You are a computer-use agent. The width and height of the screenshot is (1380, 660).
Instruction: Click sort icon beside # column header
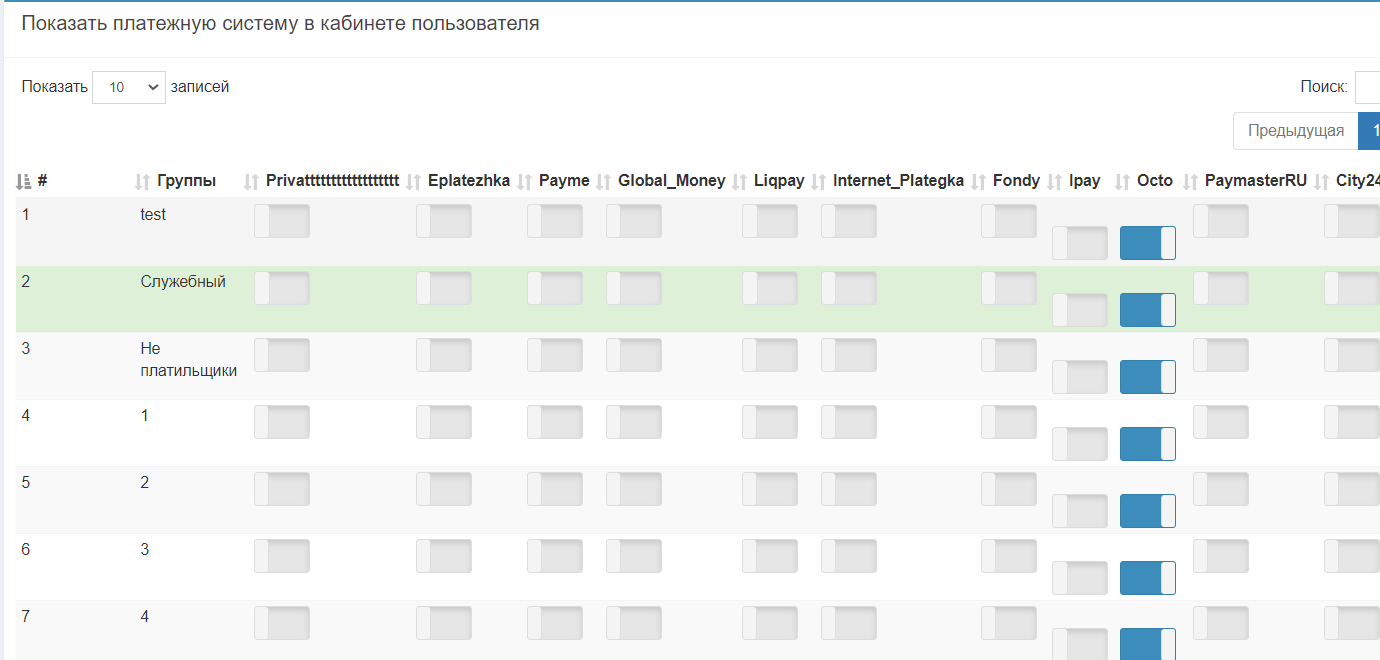[x=24, y=181]
